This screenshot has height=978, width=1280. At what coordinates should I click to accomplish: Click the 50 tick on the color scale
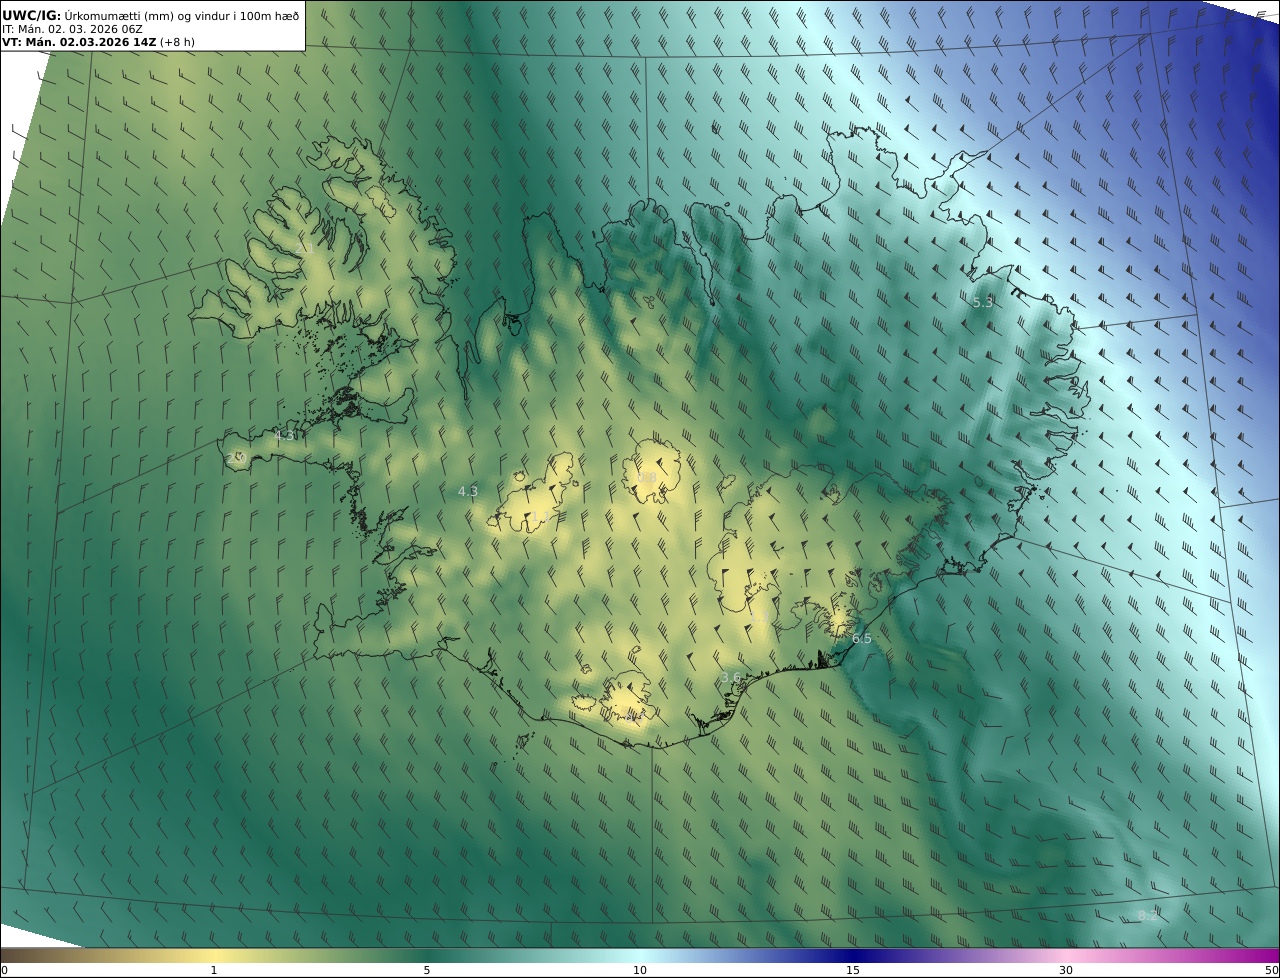point(1272,970)
